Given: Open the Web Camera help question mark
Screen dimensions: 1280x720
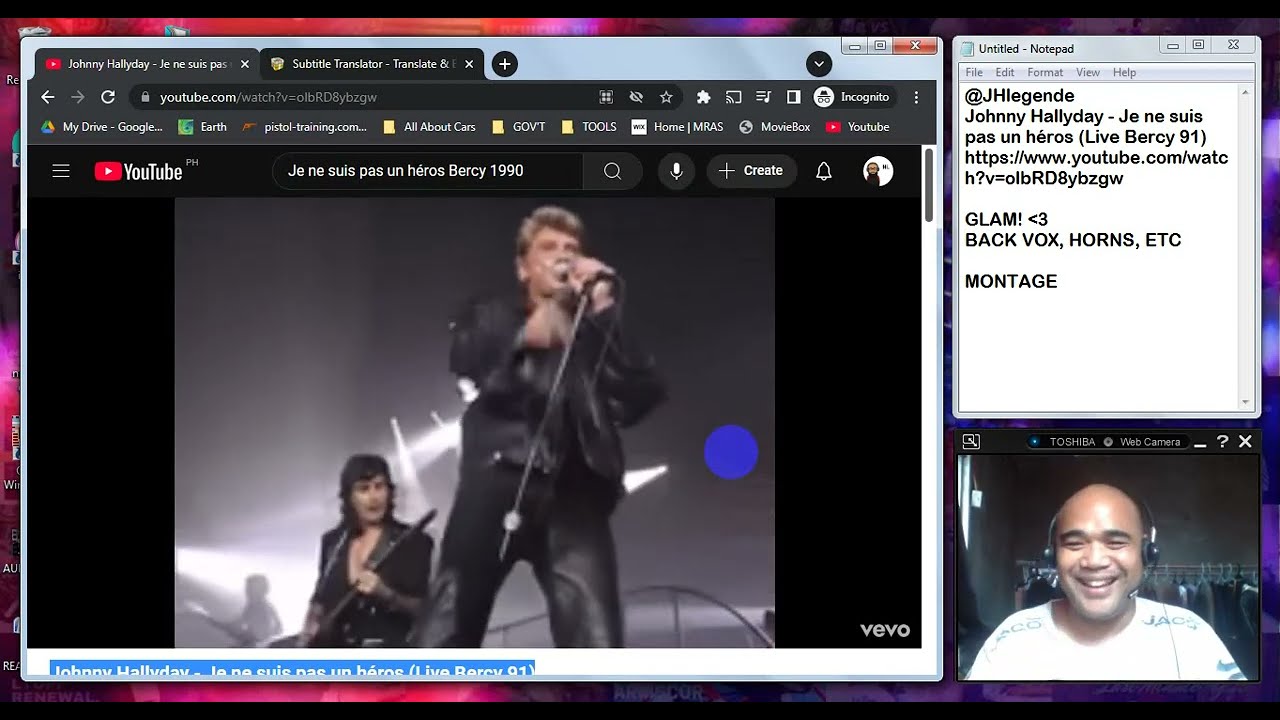Looking at the screenshot, I should click(x=1222, y=441).
